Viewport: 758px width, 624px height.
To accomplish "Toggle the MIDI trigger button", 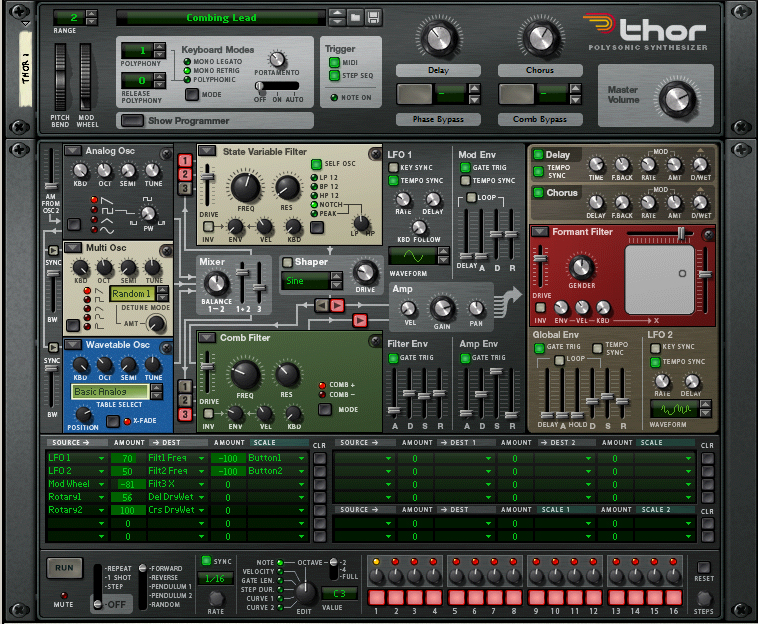I will pyautogui.click(x=334, y=62).
